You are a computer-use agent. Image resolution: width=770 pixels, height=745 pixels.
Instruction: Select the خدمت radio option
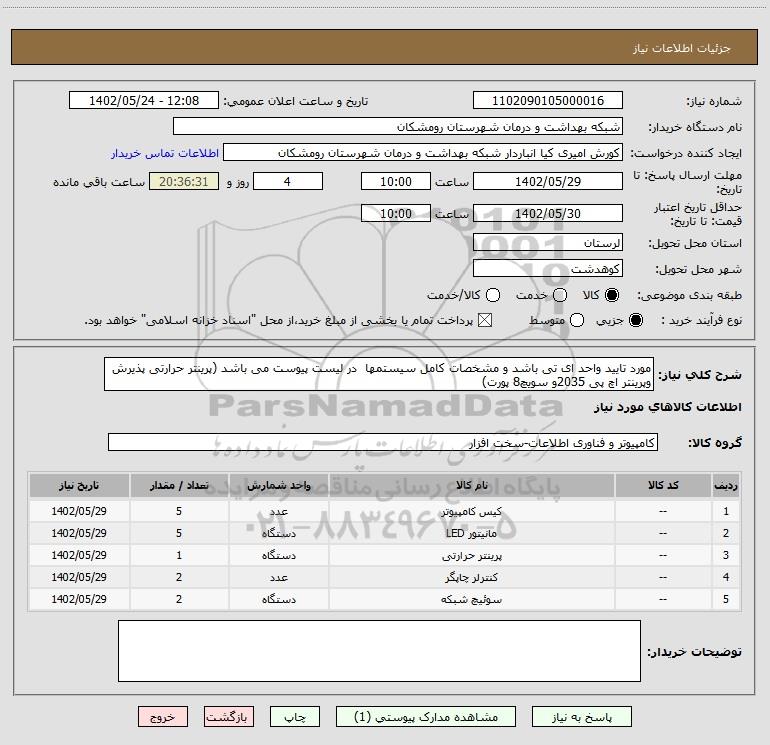559,296
